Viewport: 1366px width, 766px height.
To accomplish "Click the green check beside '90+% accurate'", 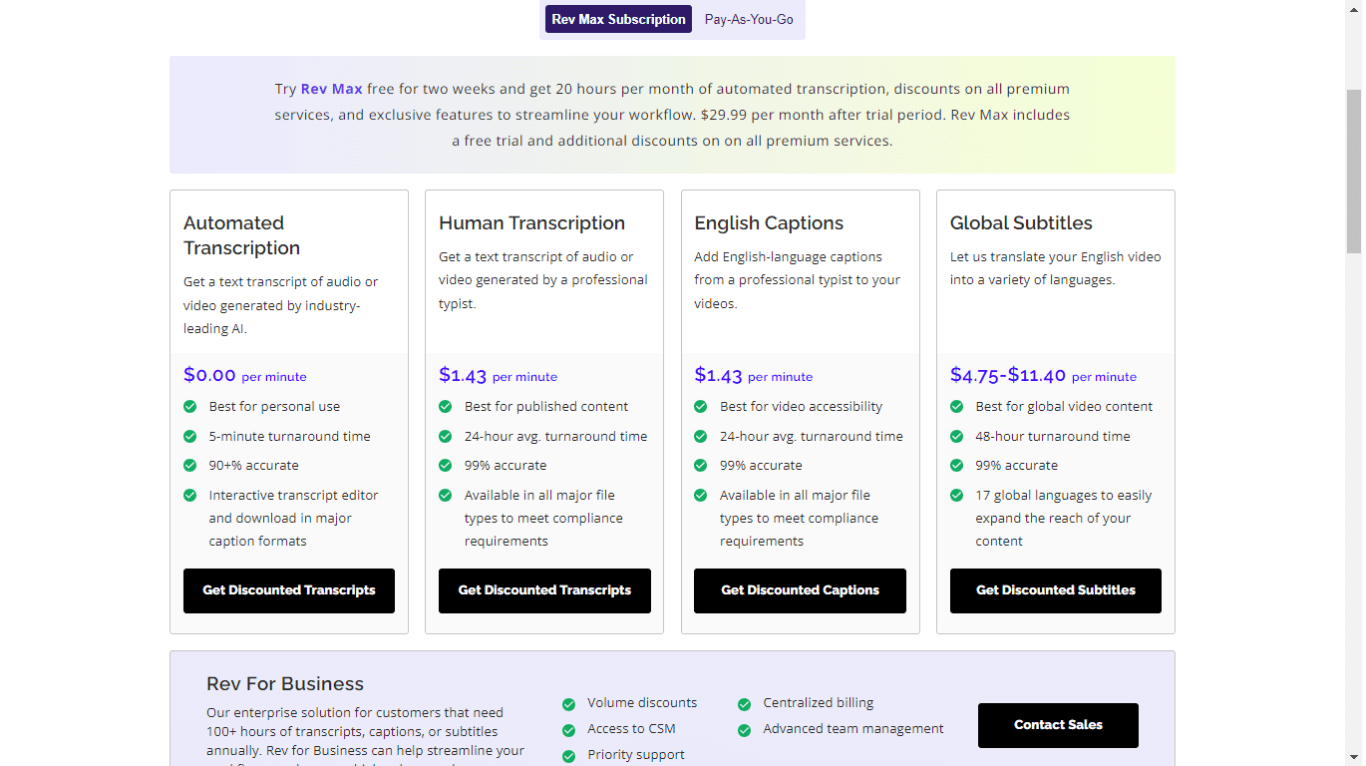I will tap(190, 466).
